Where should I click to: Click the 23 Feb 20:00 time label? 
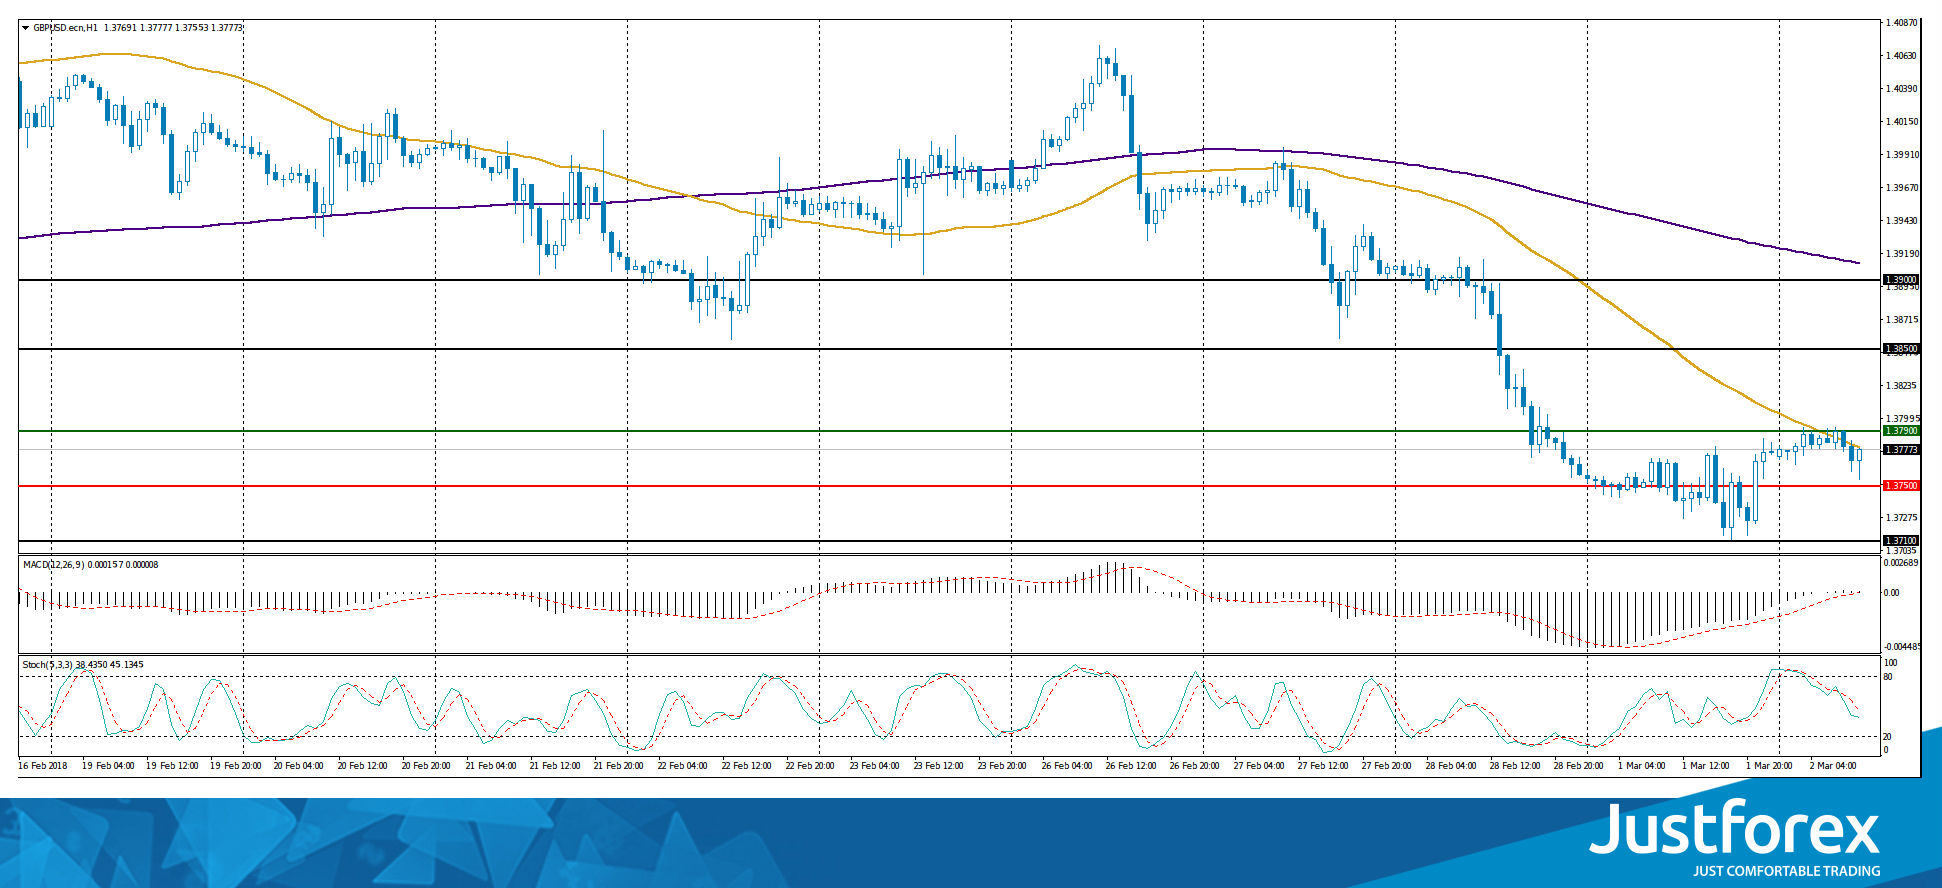pos(1004,766)
